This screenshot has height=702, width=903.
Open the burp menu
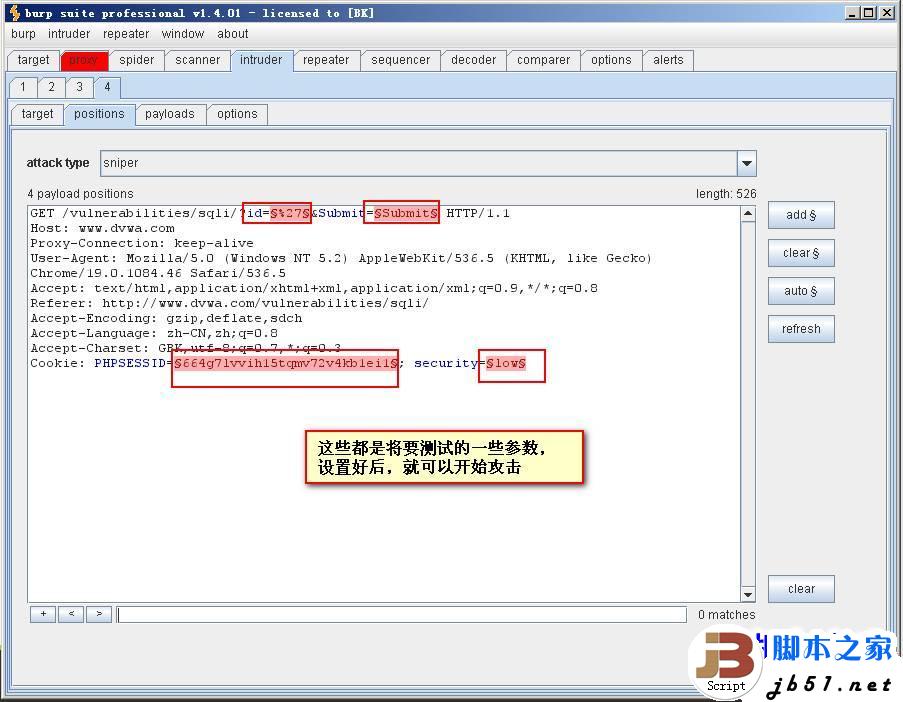point(22,33)
